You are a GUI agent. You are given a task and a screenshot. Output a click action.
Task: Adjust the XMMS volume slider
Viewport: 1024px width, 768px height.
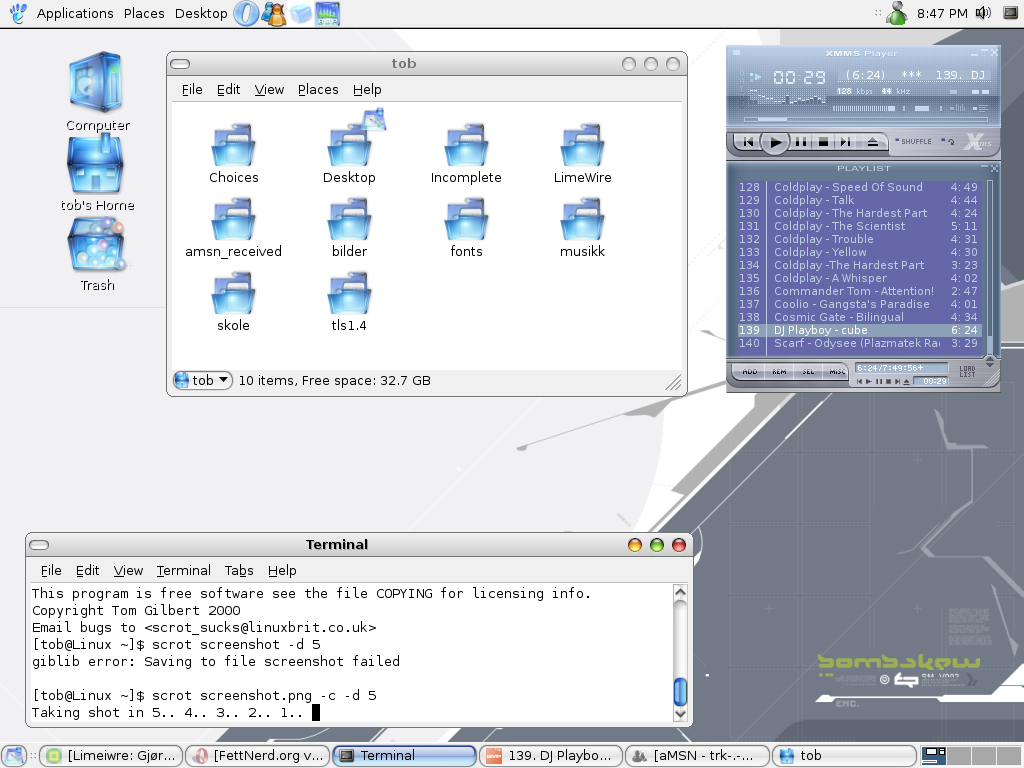click(x=866, y=108)
